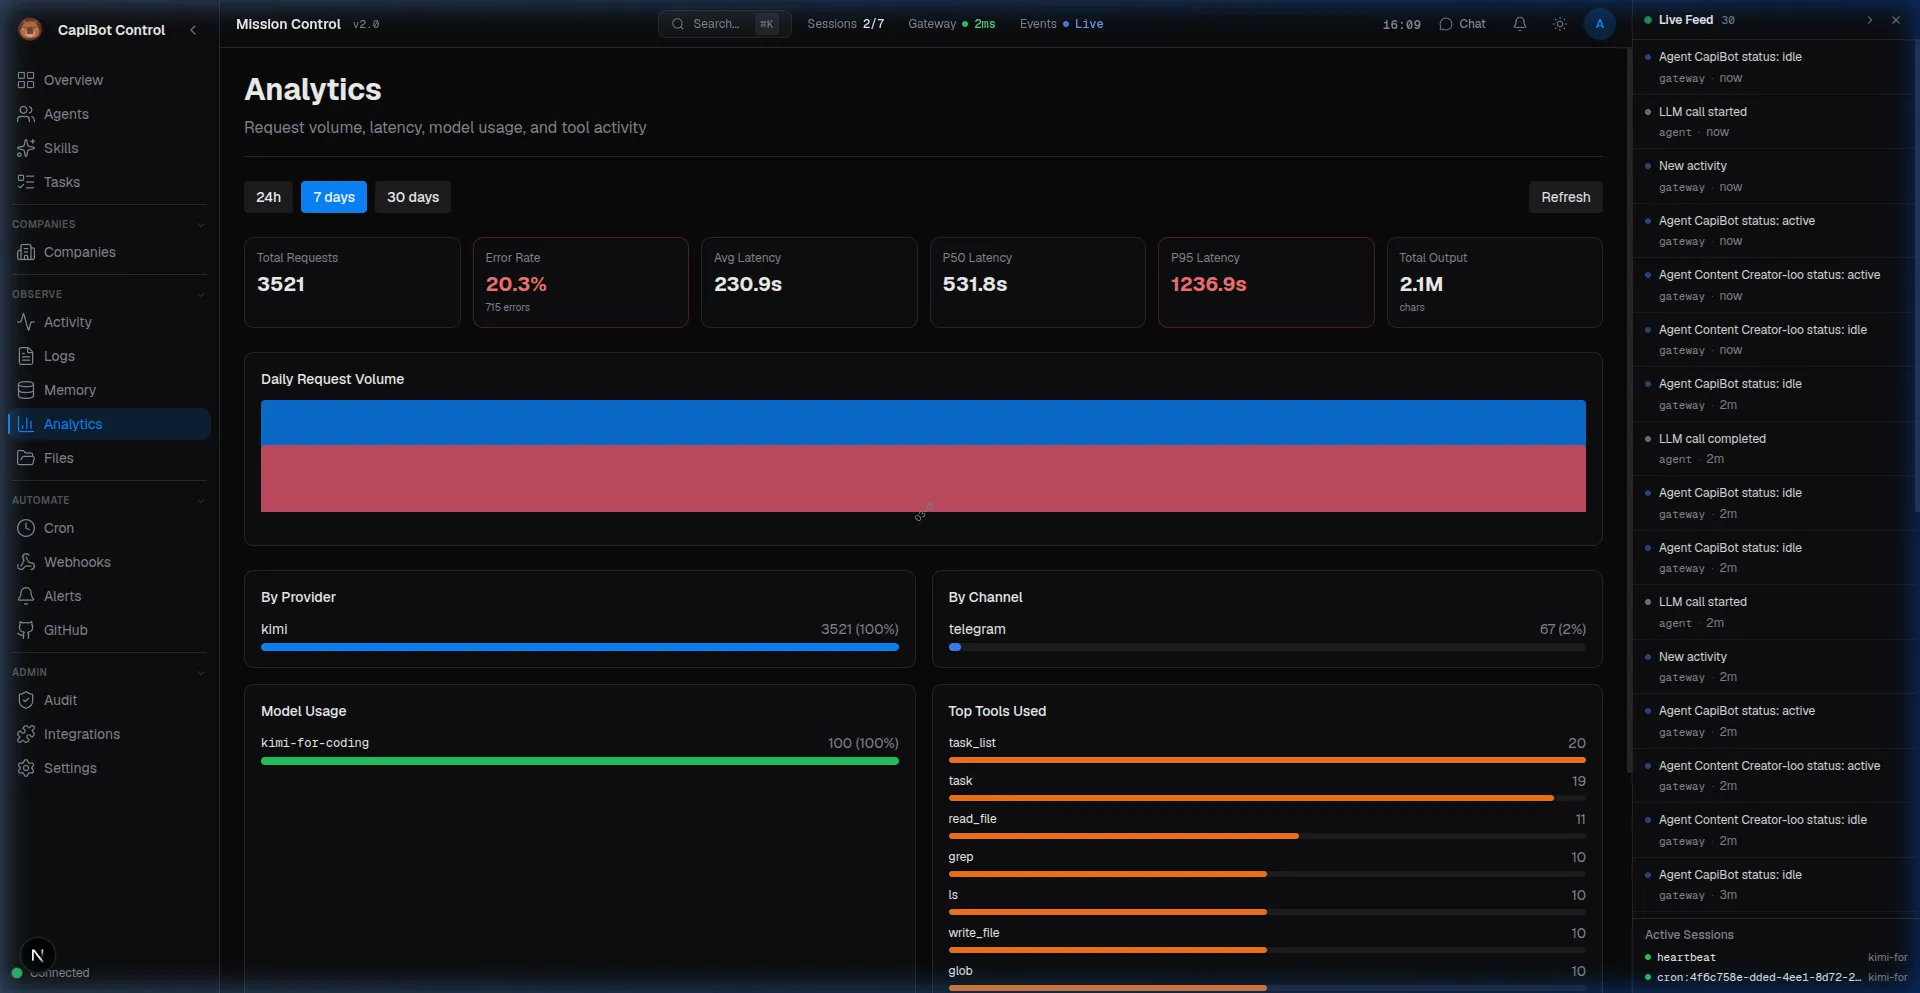
Task: Switch to the 30 days range
Action: click(412, 197)
